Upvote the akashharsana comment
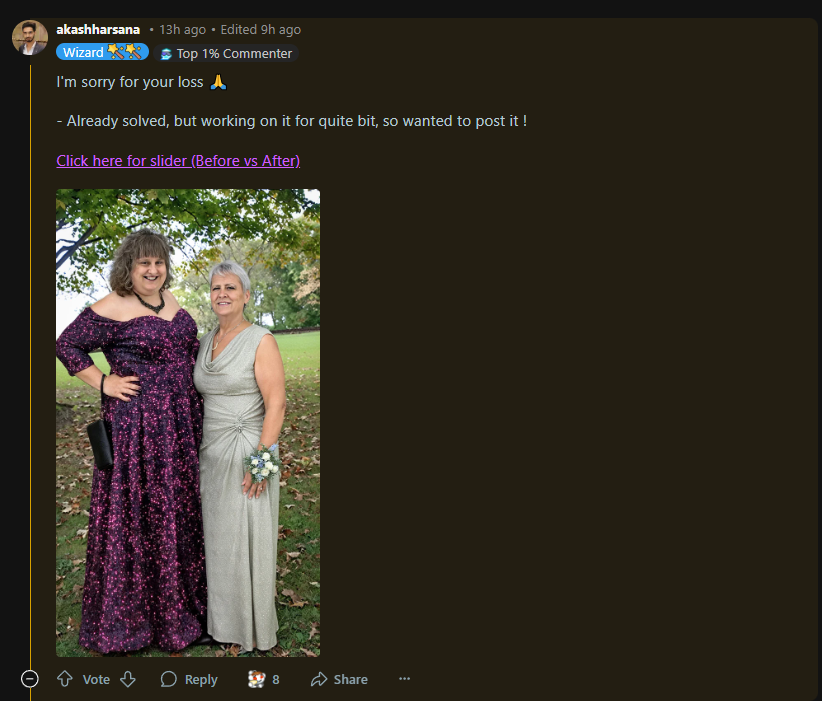The height and width of the screenshot is (701, 822). tap(65, 679)
